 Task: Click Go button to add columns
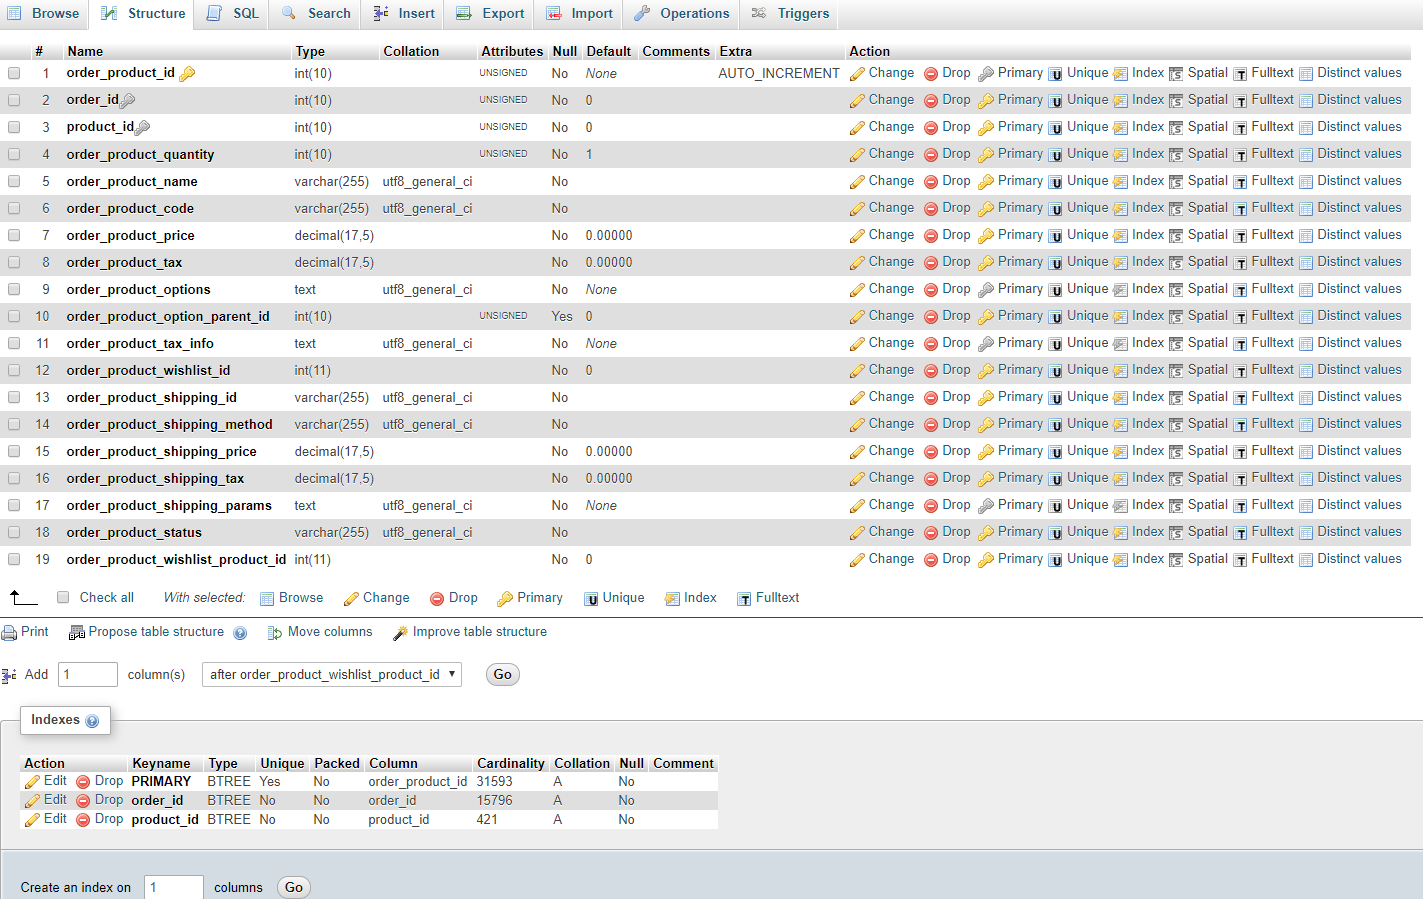503,675
